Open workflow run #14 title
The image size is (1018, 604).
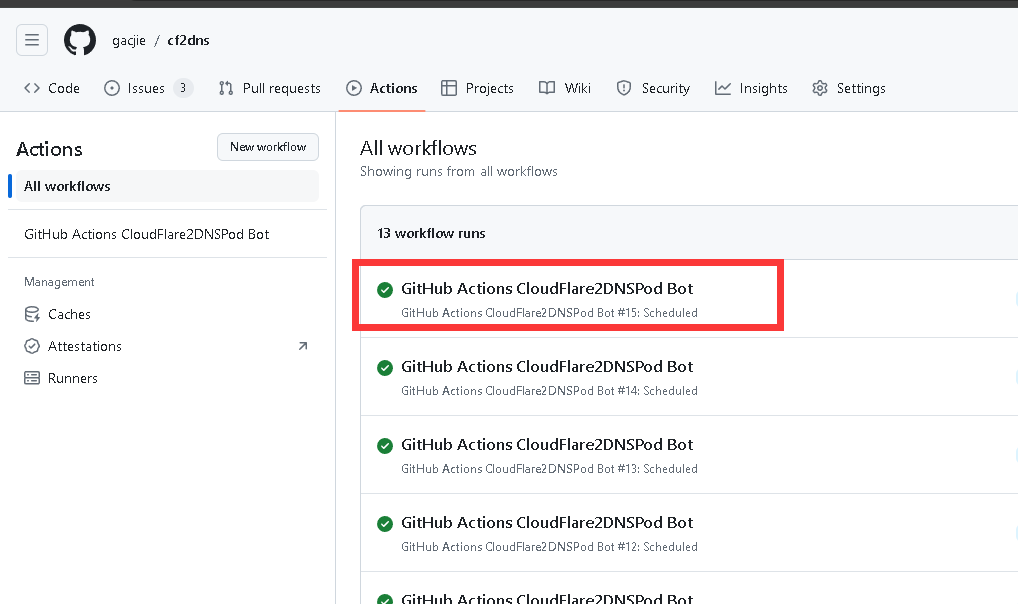pyautogui.click(x=547, y=366)
